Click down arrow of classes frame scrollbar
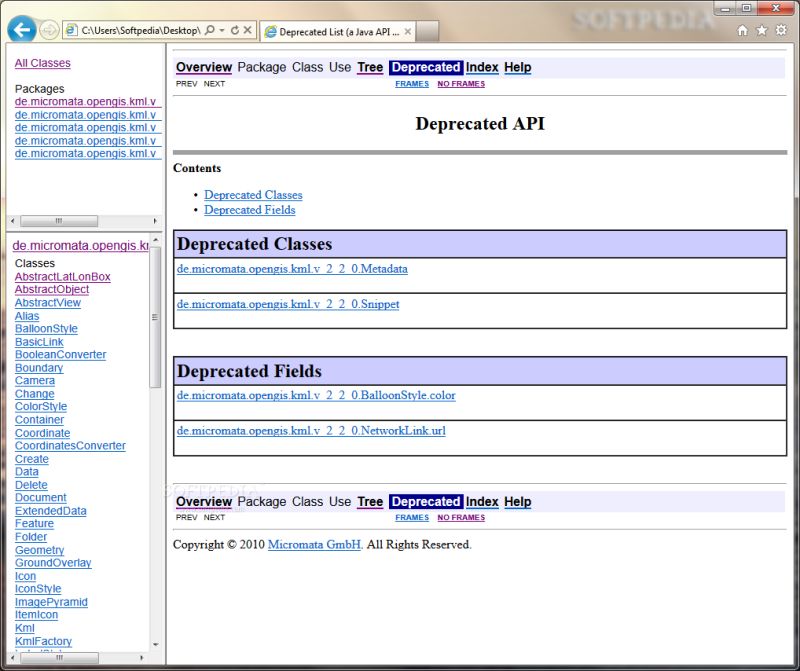This screenshot has height=671, width=800. click(156, 644)
